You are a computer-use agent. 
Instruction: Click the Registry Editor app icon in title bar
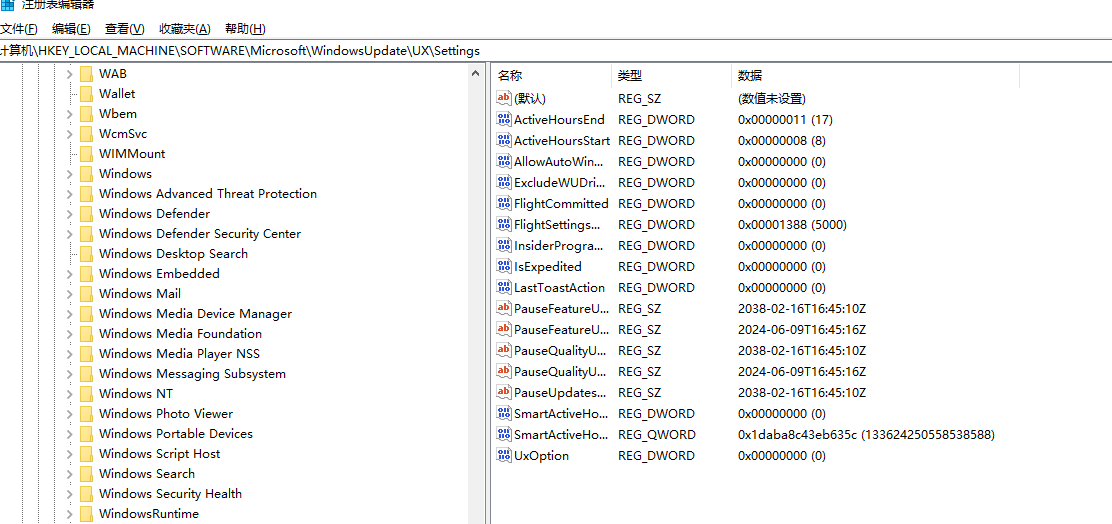coord(8,5)
